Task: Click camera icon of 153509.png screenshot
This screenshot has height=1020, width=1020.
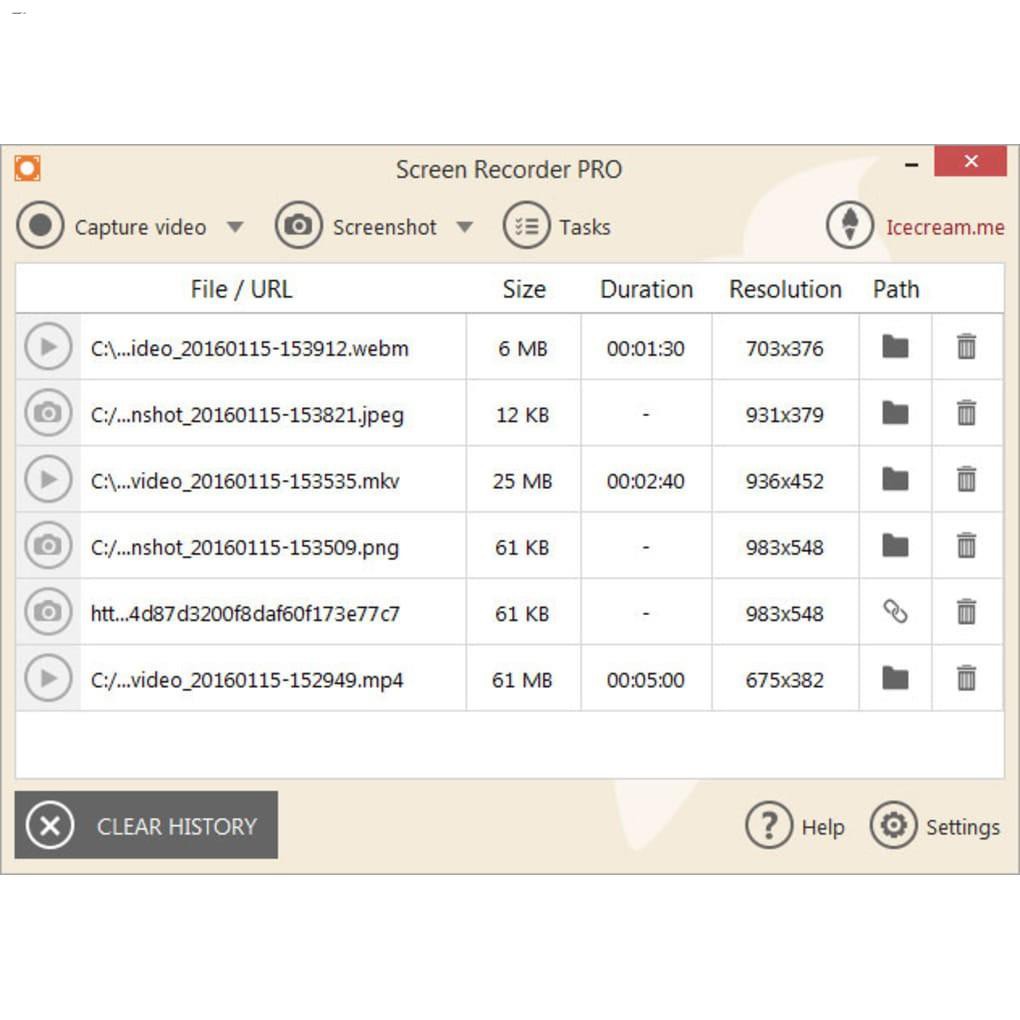Action: 47,546
